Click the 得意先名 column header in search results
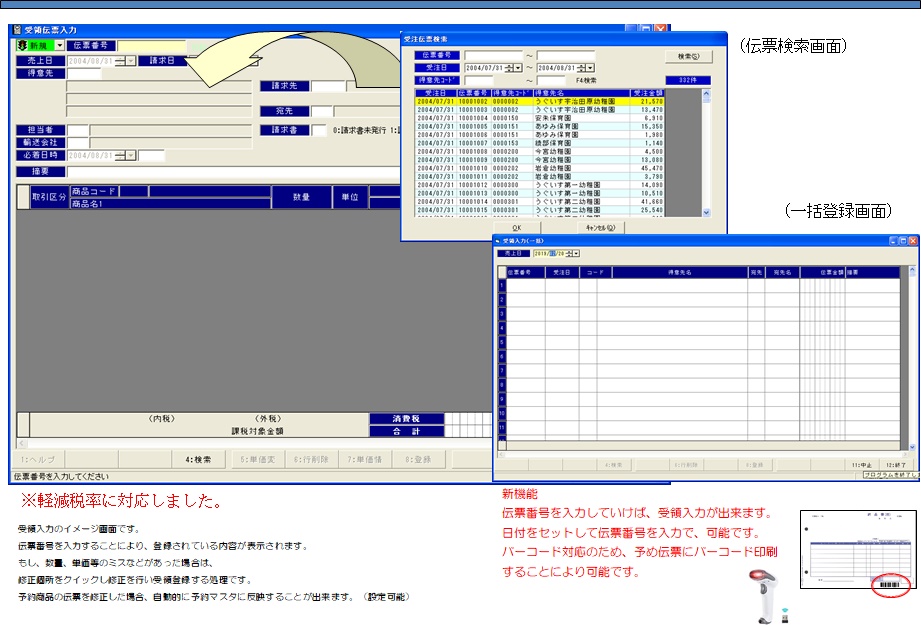 pyautogui.click(x=581, y=93)
